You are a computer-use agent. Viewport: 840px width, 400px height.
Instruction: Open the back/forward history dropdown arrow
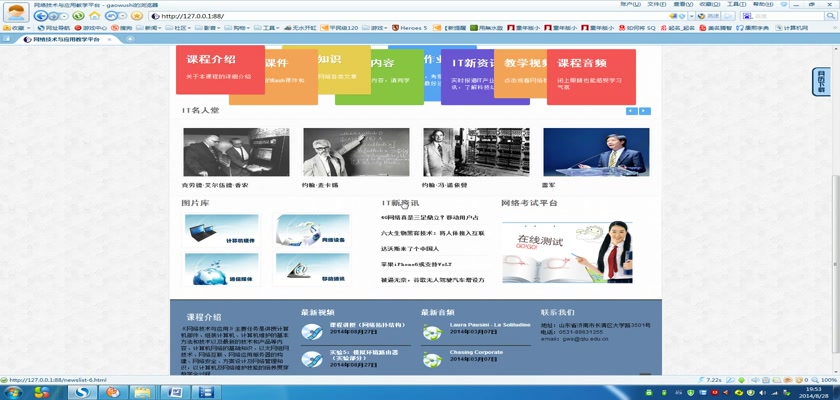click(x=64, y=16)
